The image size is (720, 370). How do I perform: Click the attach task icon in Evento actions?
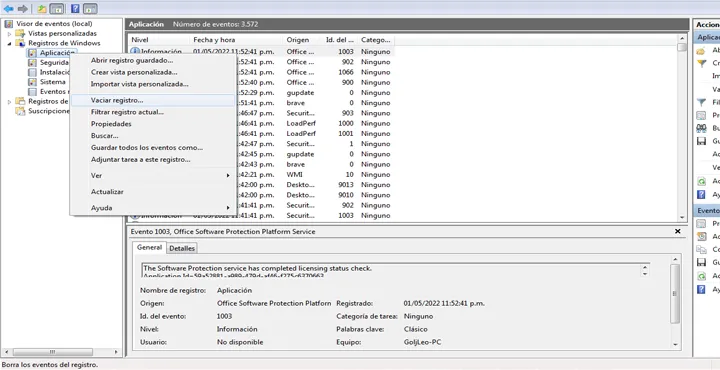coord(701,236)
